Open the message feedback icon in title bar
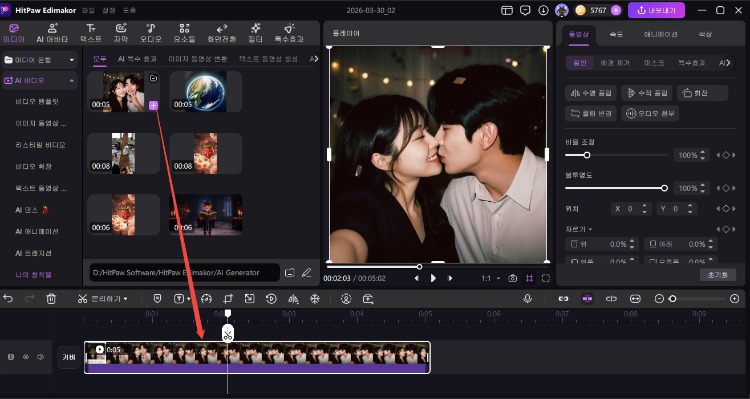Image resolution: width=750 pixels, height=399 pixels. (x=525, y=10)
